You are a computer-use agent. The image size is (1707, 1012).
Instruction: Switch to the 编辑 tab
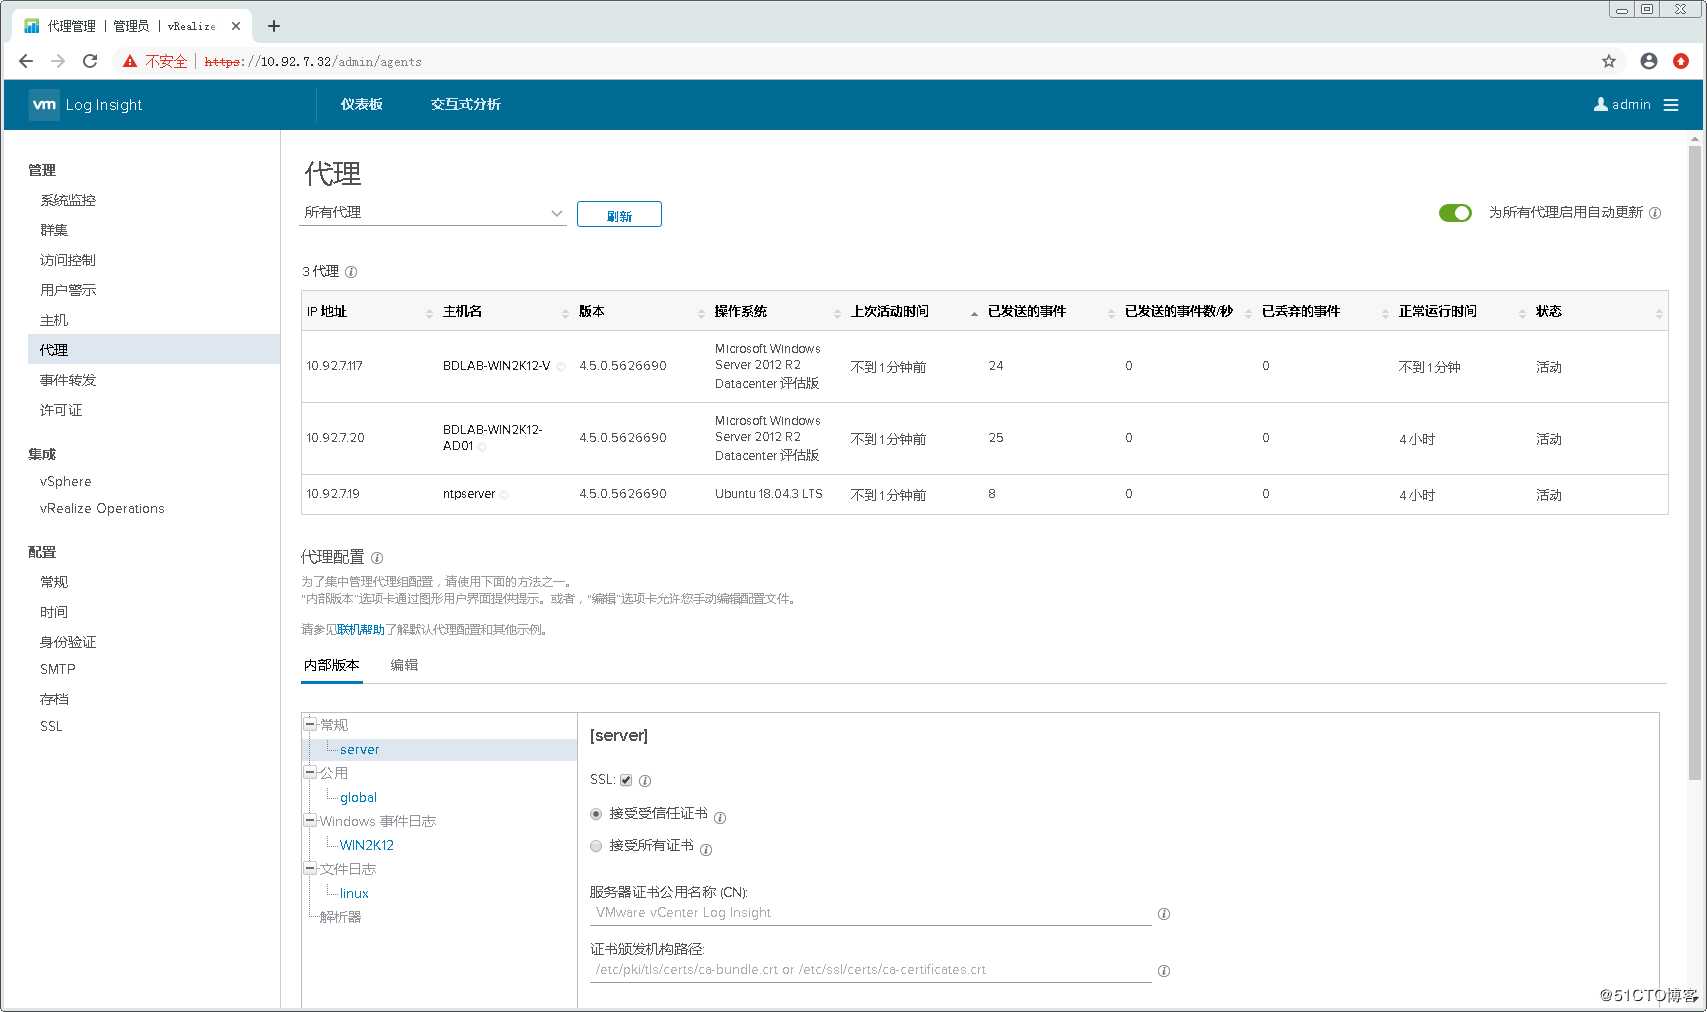[404, 665]
